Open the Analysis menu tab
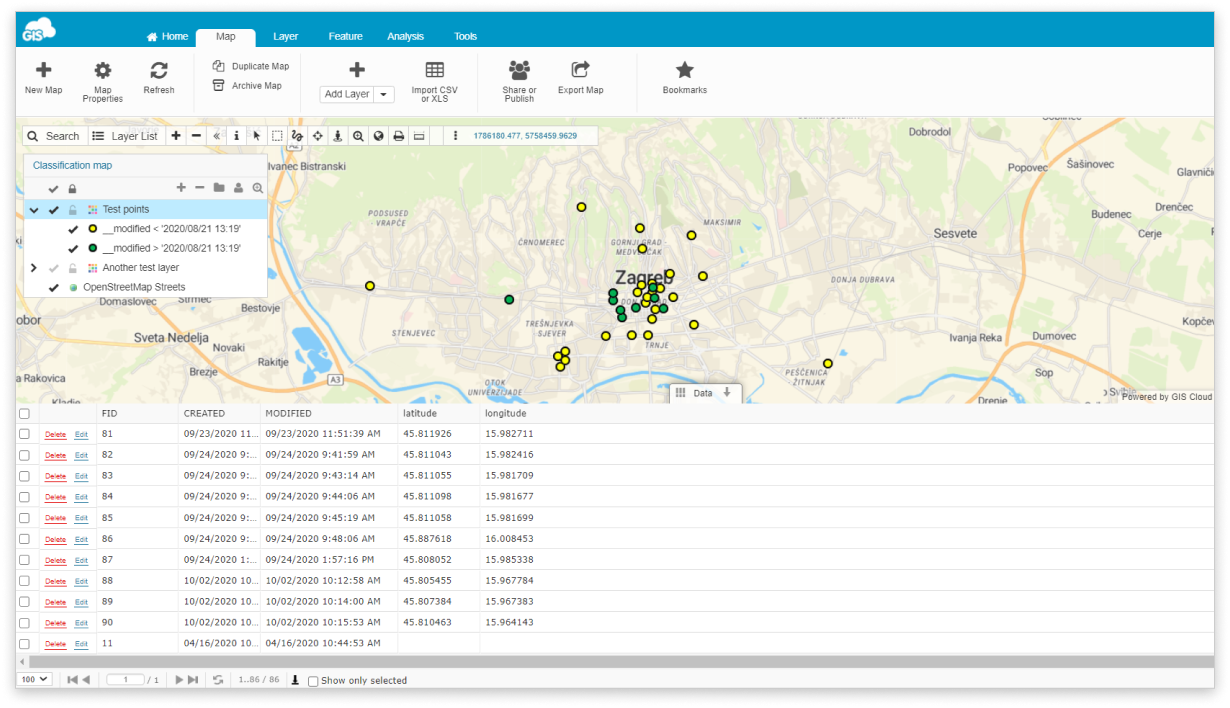The image size is (1230, 708). click(405, 35)
